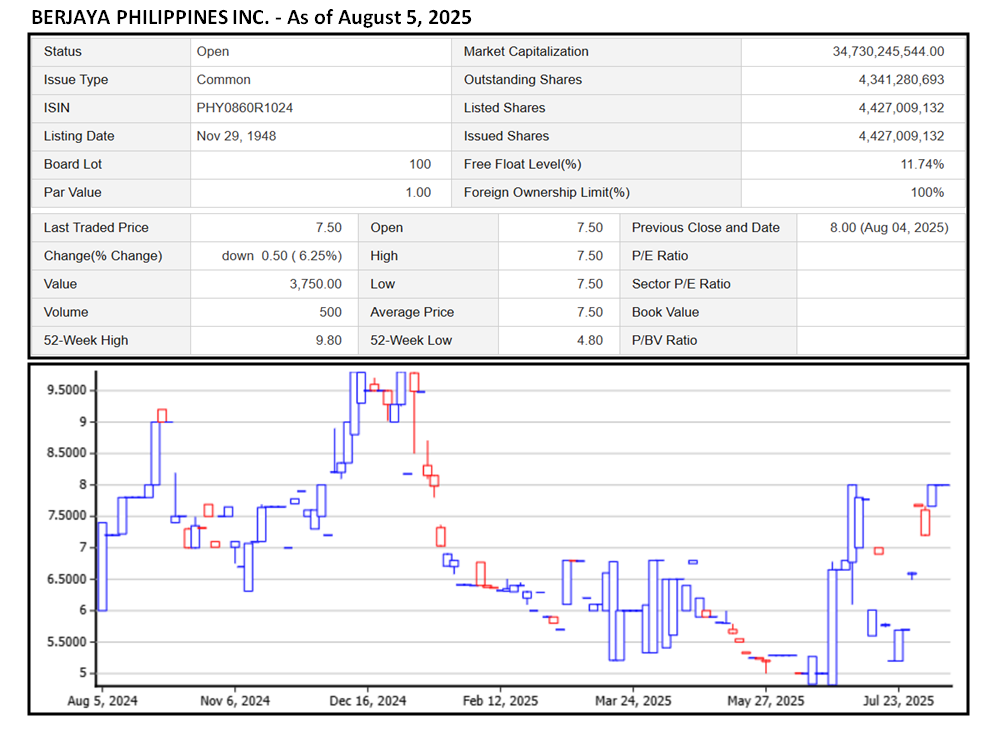
Task: Select the Value cell 3,750.00
Action: coord(316,284)
